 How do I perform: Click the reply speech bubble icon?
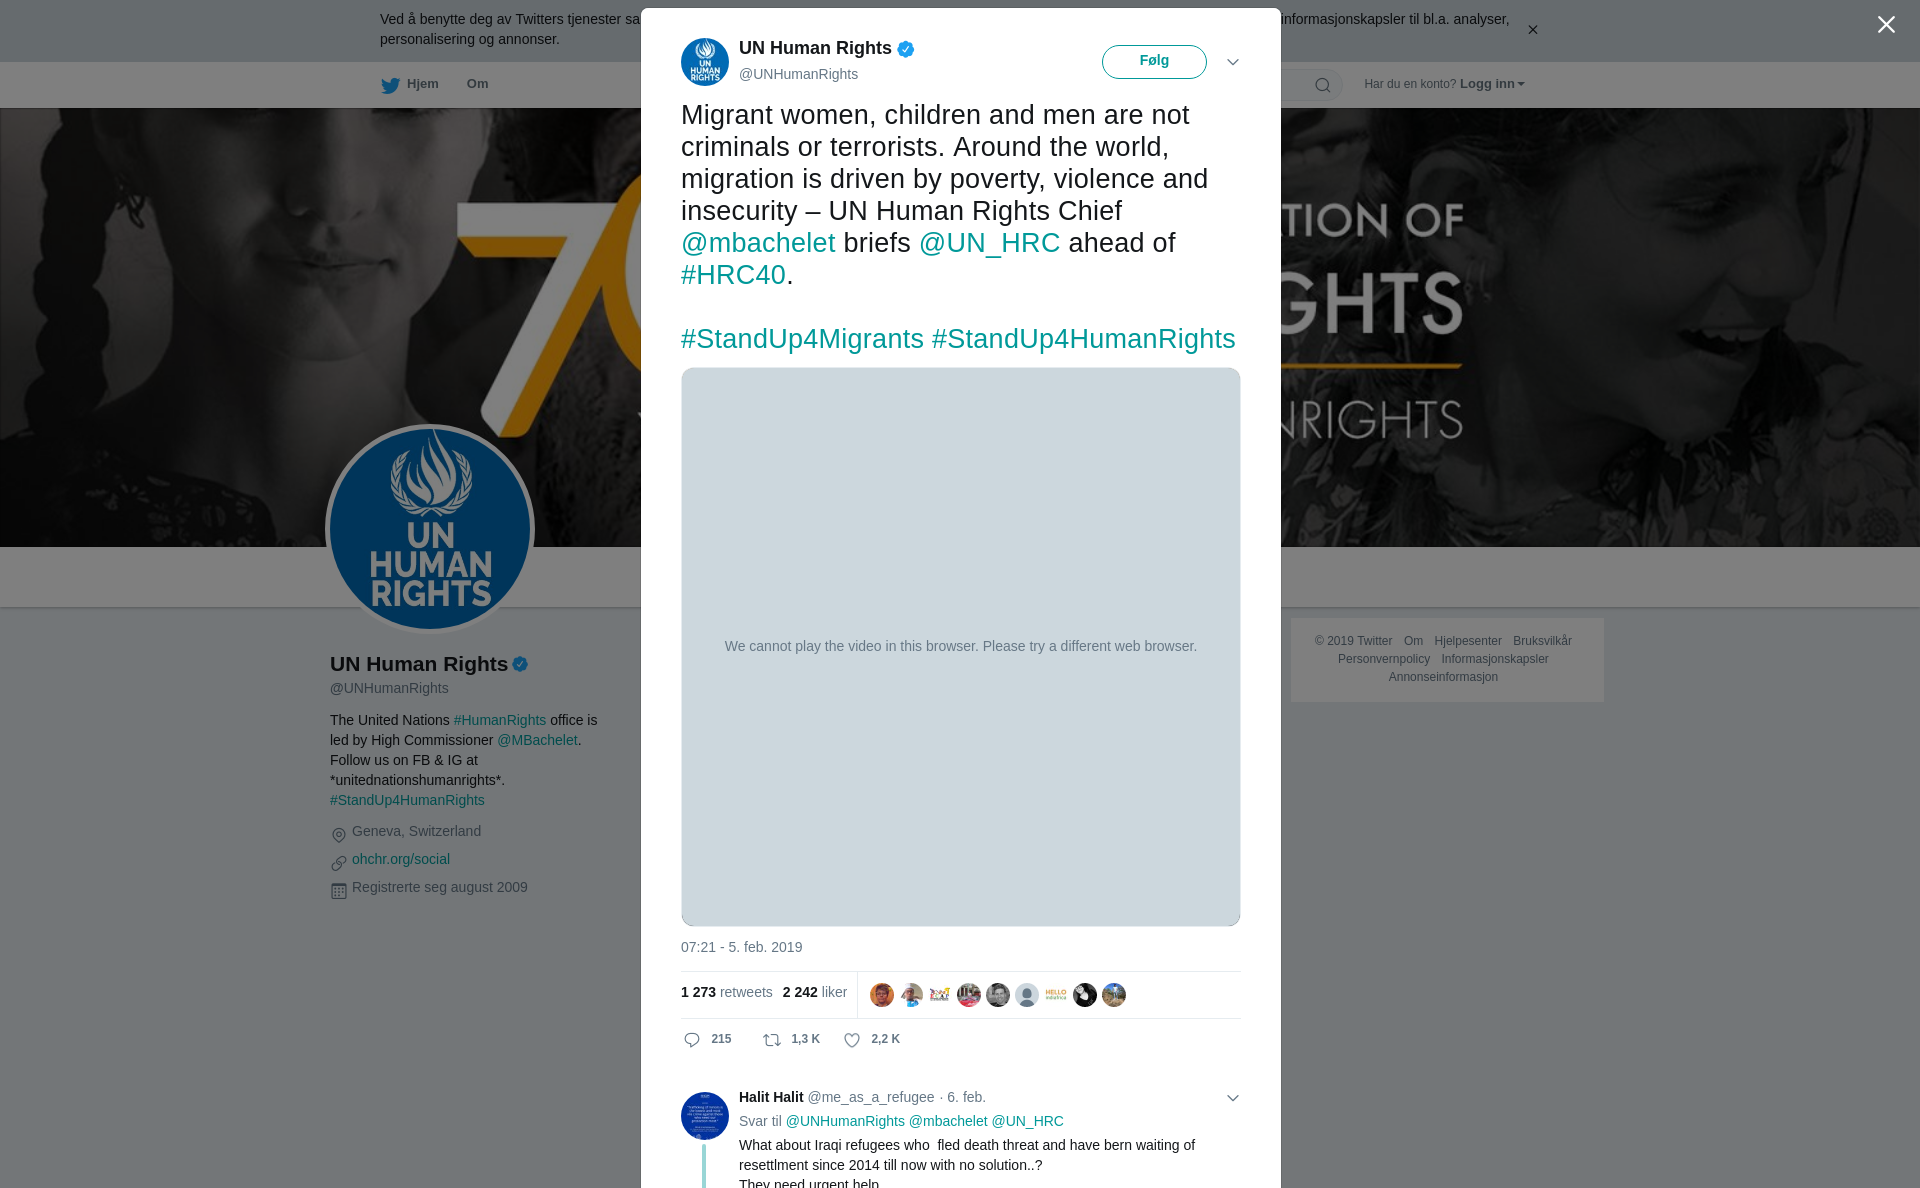[x=692, y=1040]
